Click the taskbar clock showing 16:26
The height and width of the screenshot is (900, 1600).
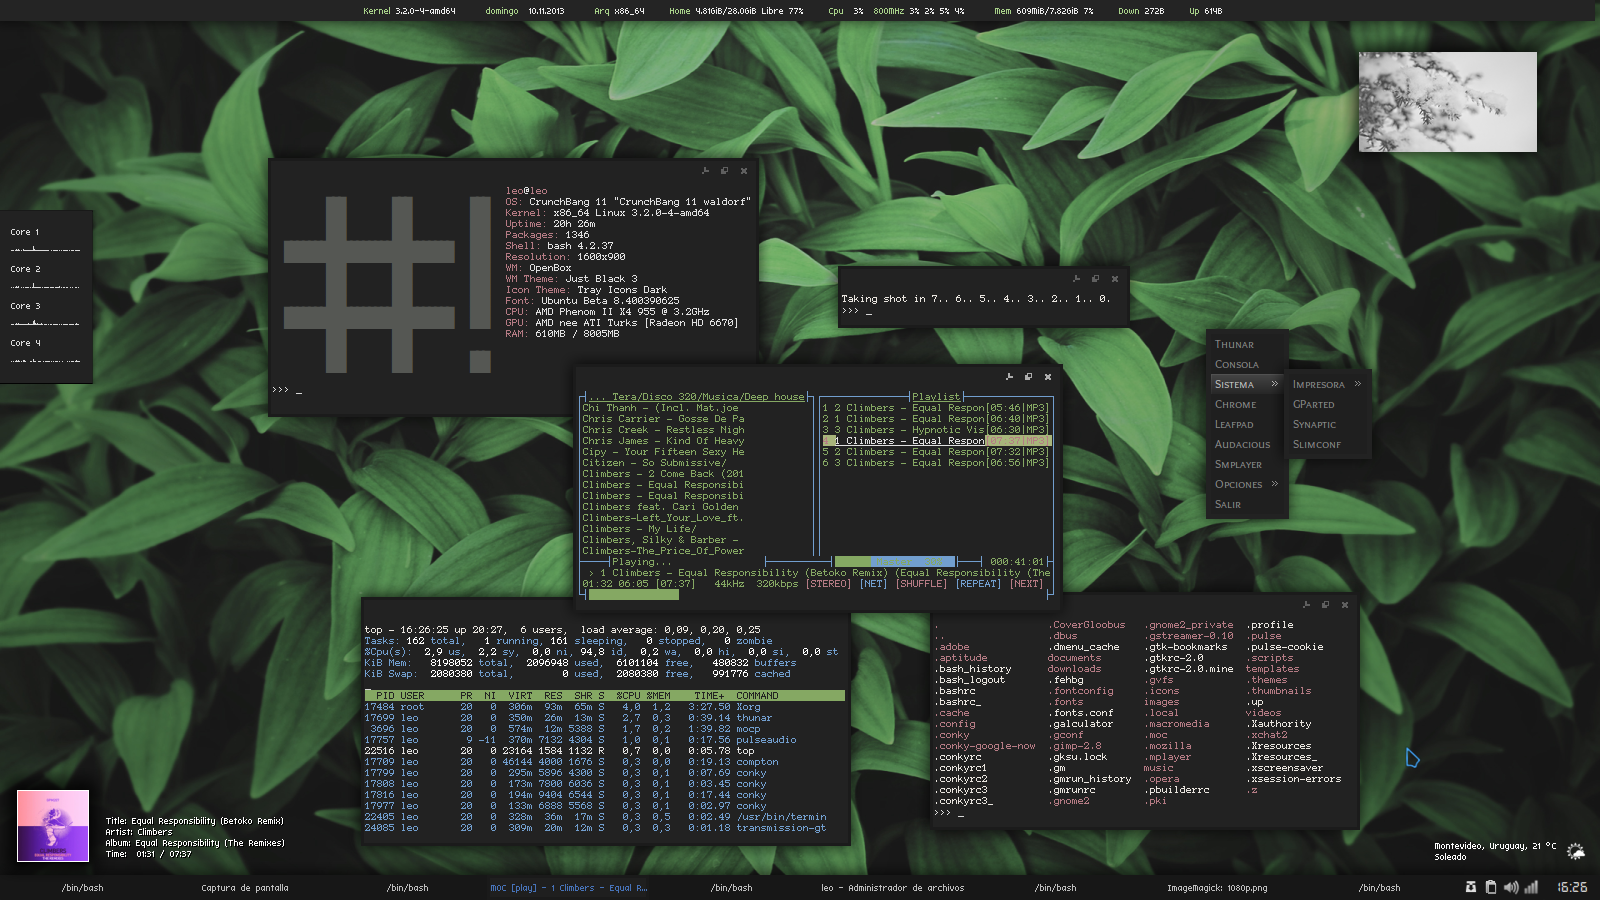[x=1572, y=887]
